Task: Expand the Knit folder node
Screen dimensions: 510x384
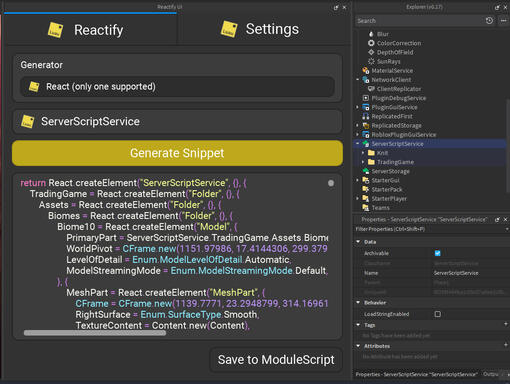Action: pos(363,153)
